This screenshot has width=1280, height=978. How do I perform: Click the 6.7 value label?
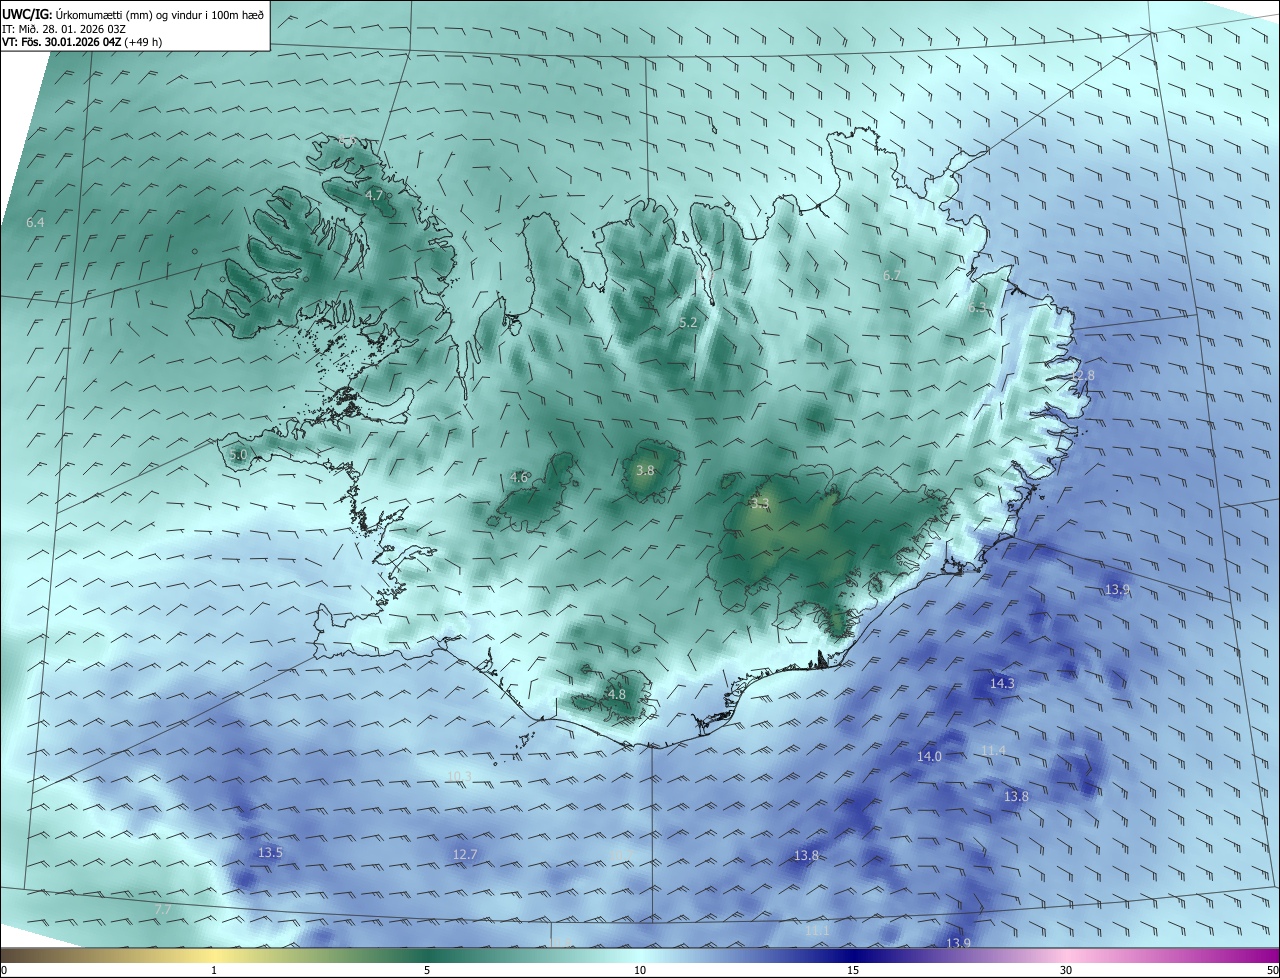[x=892, y=275]
